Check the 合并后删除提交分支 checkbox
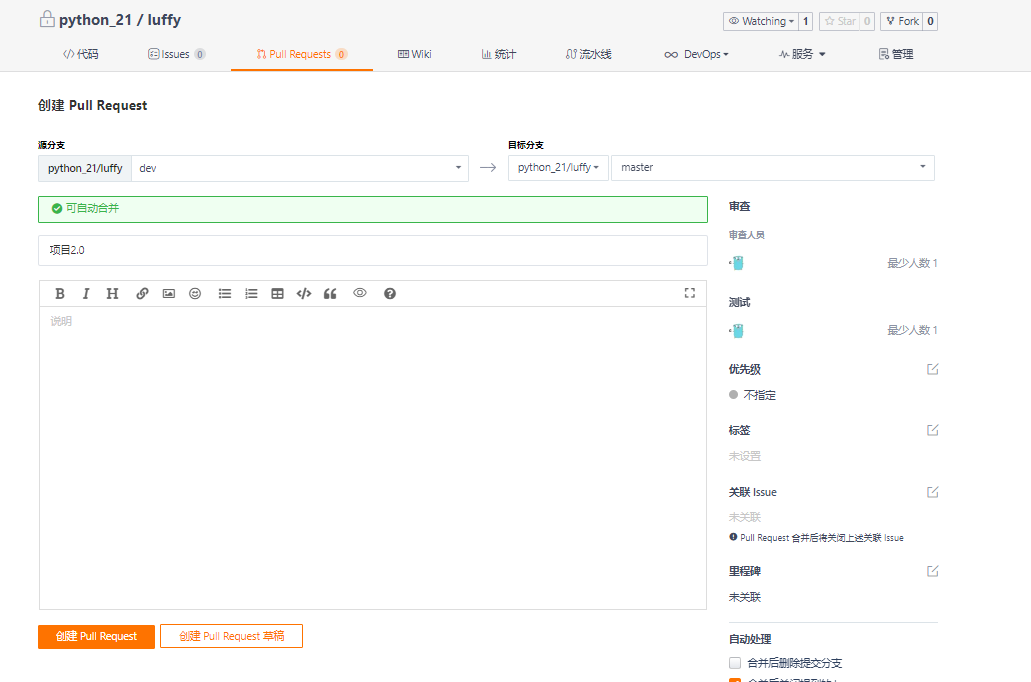Viewport: 1031px width, 682px height. coord(735,663)
